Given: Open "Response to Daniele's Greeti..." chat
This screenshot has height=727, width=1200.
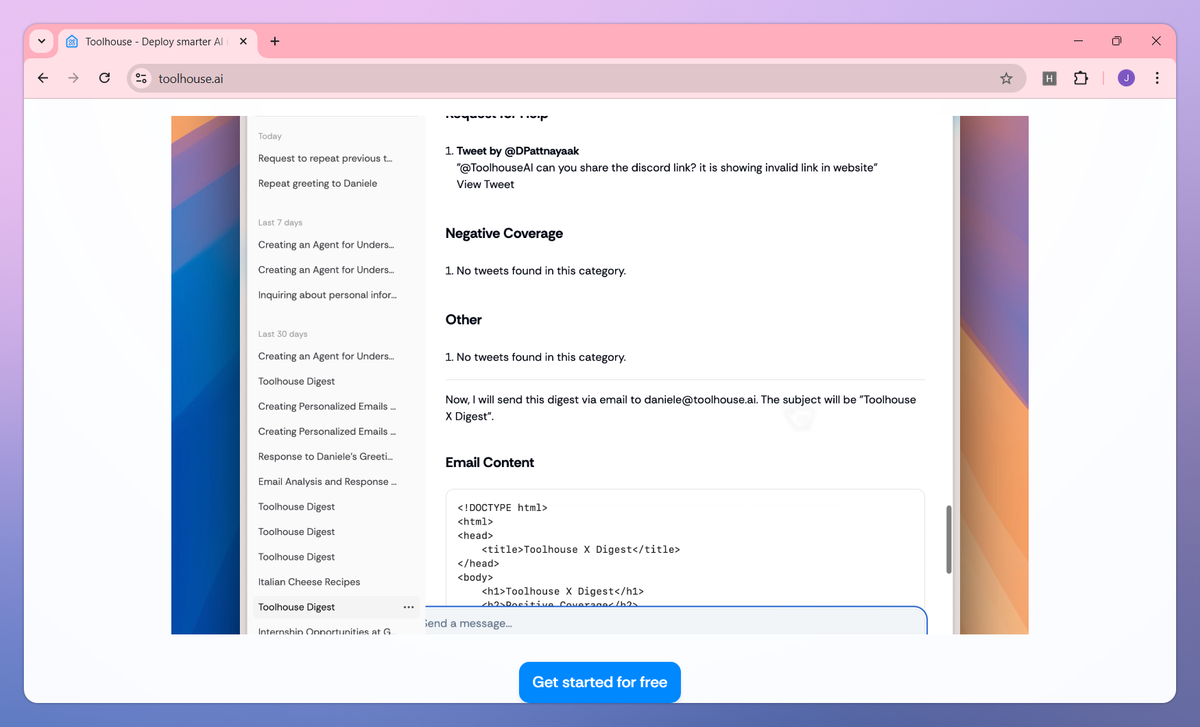Looking at the screenshot, I should (x=326, y=456).
